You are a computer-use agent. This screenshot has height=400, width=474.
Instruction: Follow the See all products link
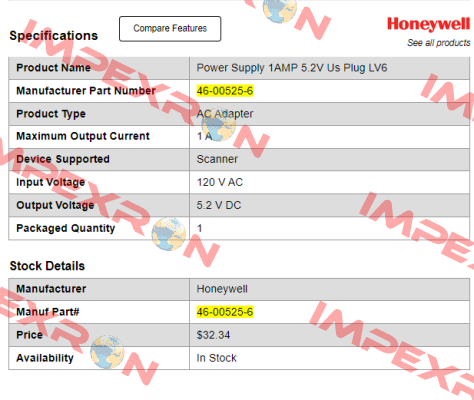(x=439, y=43)
